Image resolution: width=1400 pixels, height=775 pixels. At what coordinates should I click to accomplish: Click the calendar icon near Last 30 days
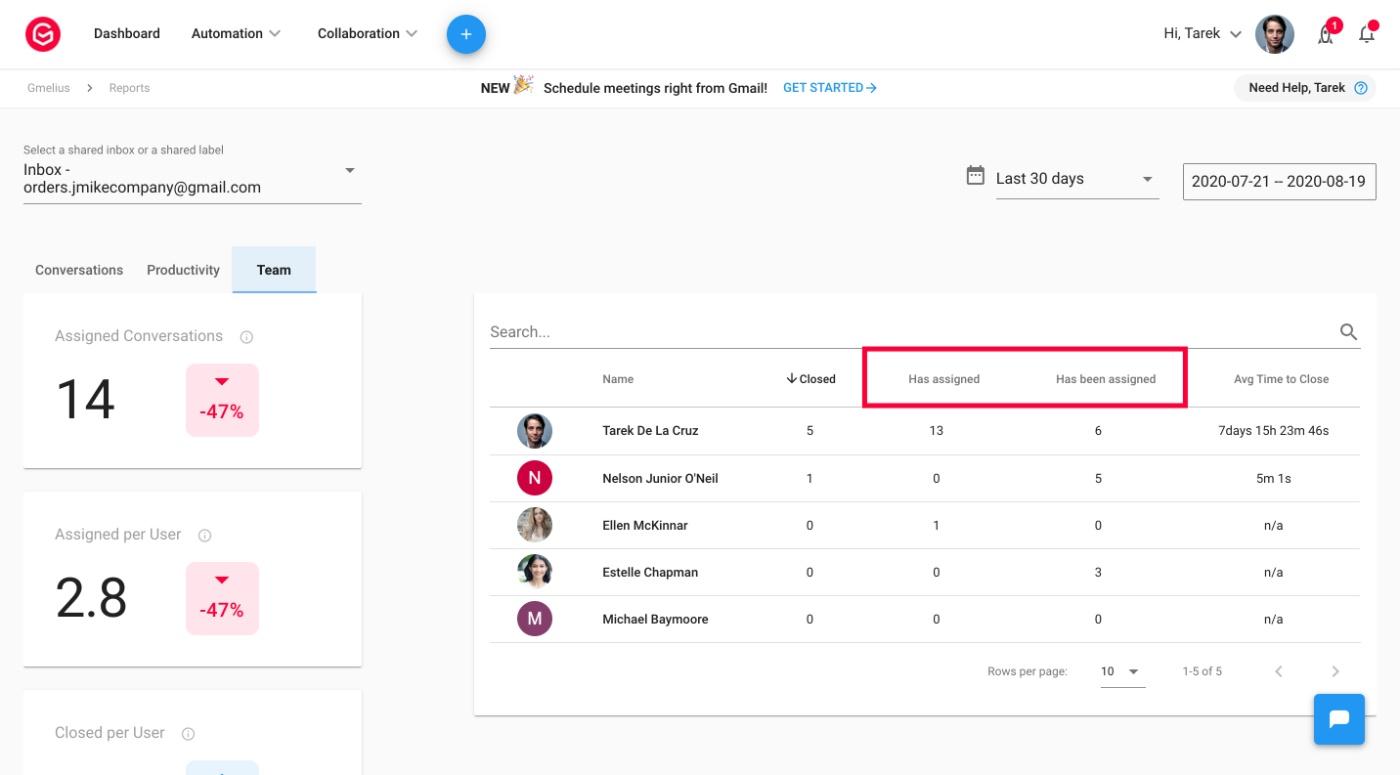tap(975, 176)
